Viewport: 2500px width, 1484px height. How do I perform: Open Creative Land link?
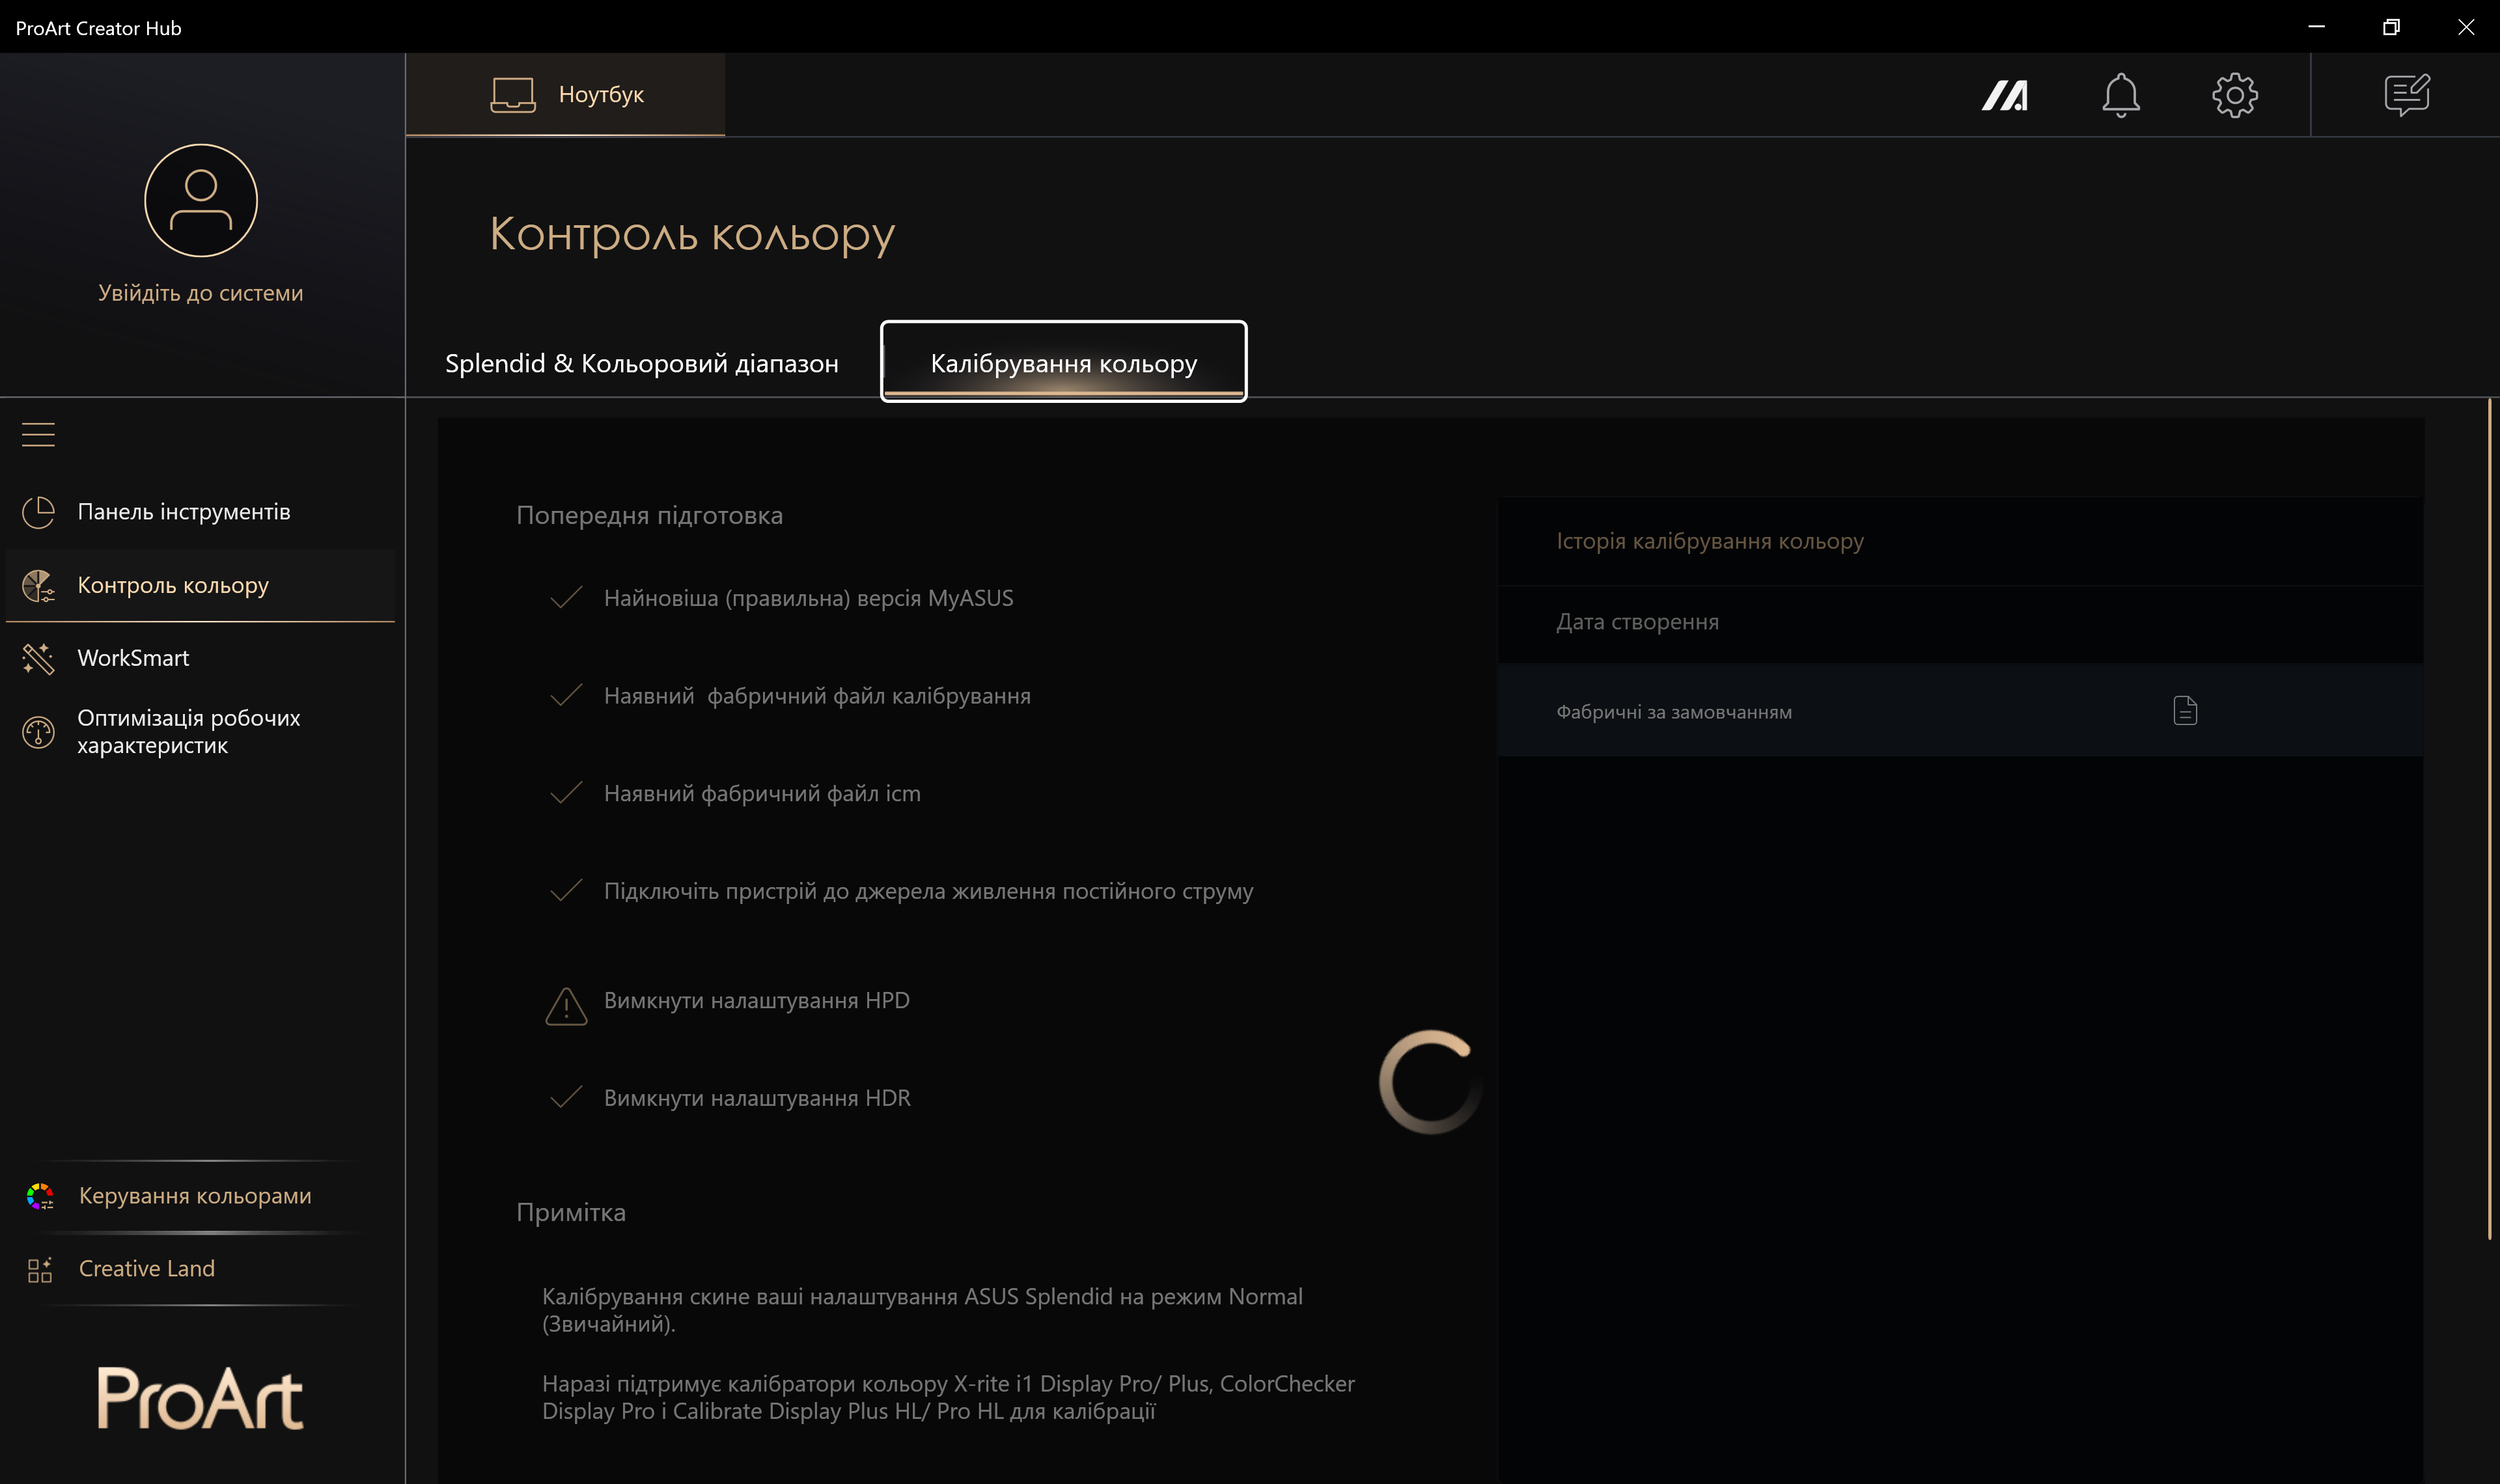146,1268
